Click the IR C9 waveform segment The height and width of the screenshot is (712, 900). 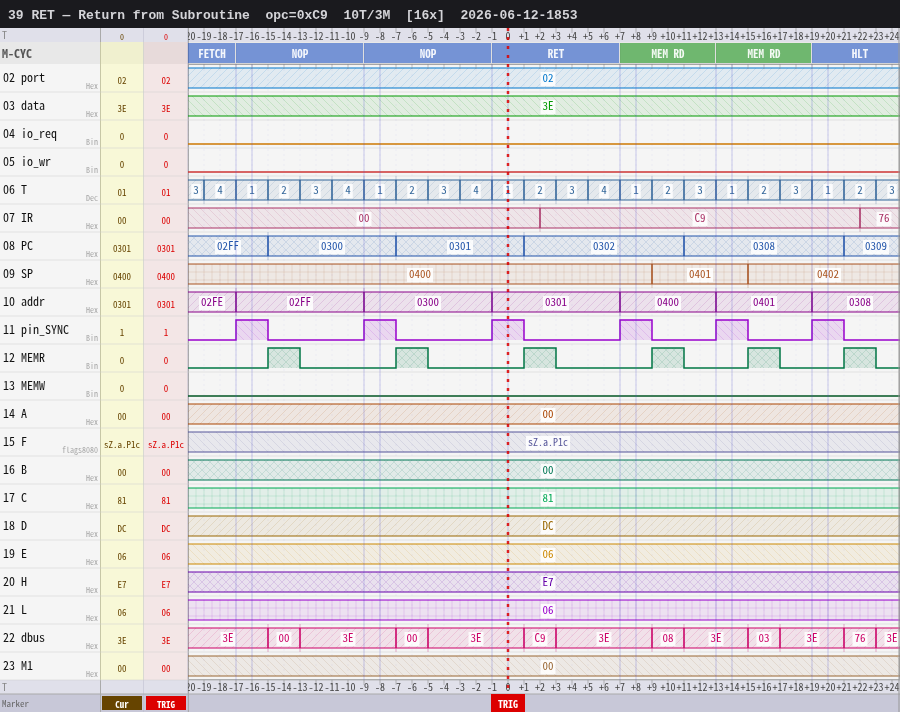click(x=700, y=218)
